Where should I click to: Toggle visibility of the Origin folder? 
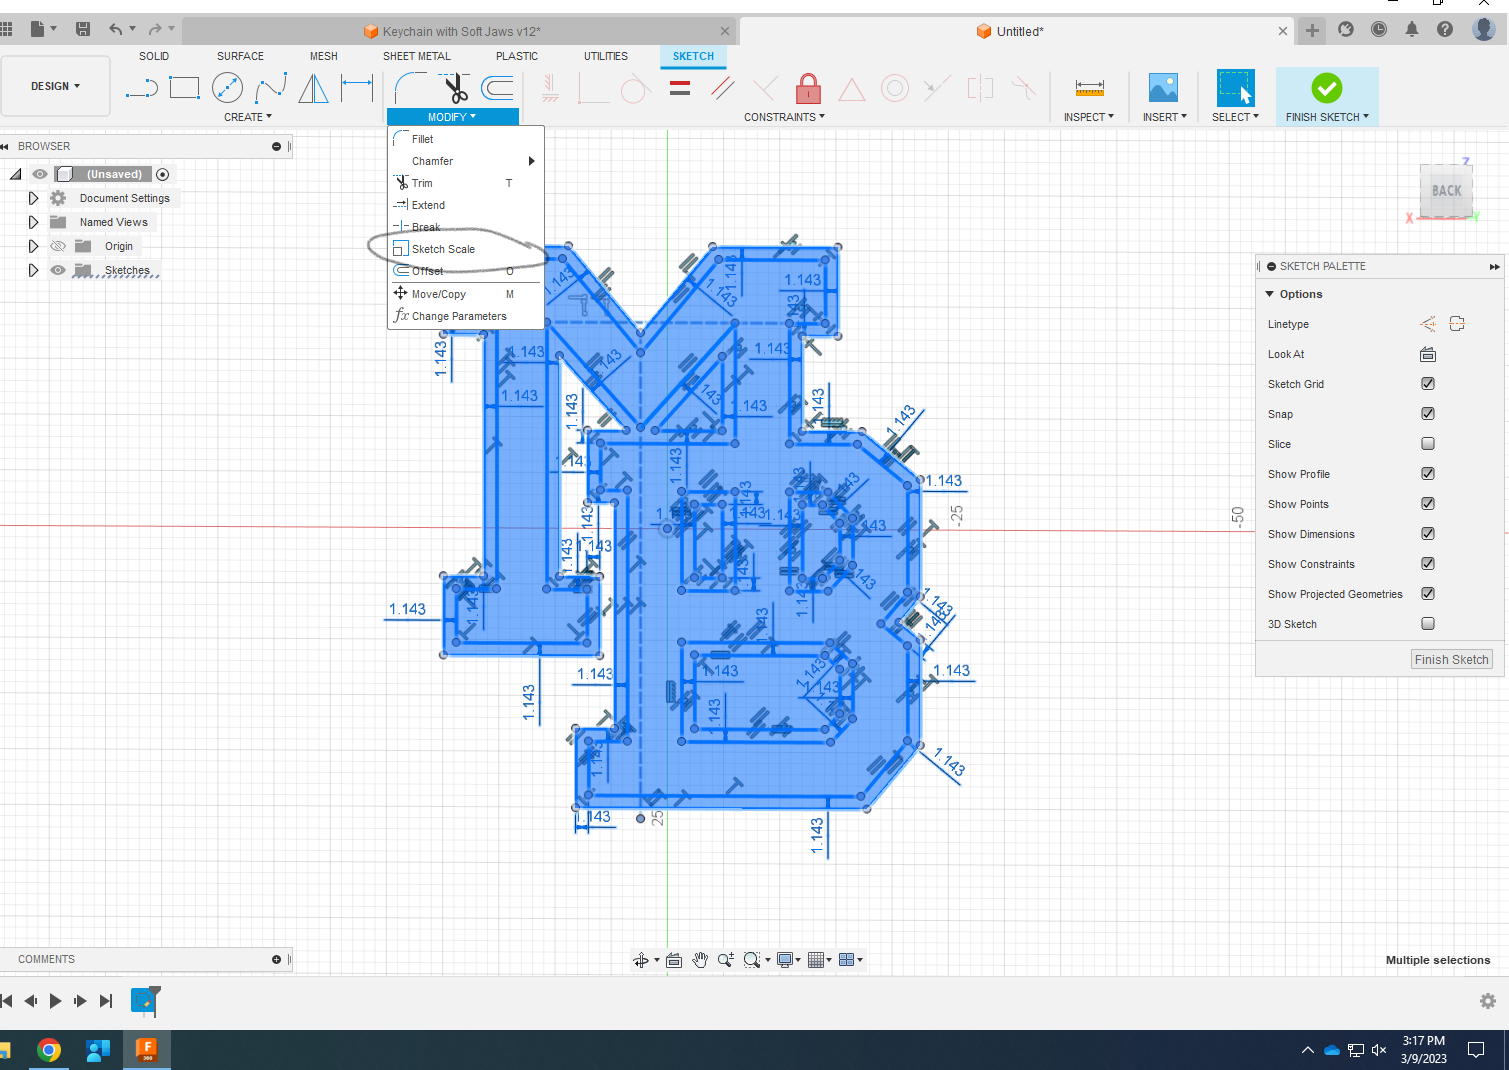[57, 245]
